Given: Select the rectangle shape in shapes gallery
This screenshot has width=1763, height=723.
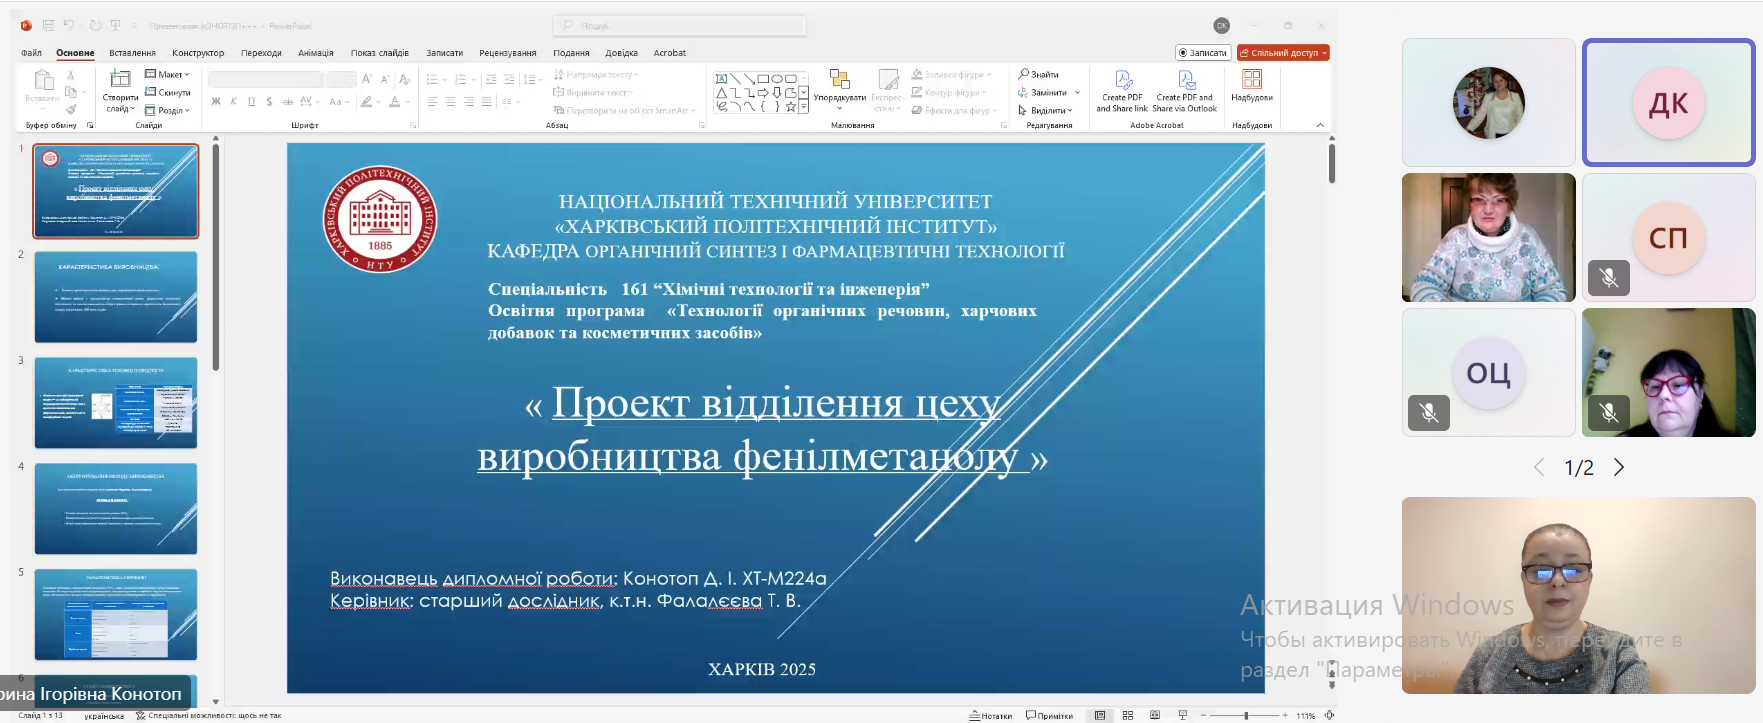Looking at the screenshot, I should [x=763, y=78].
